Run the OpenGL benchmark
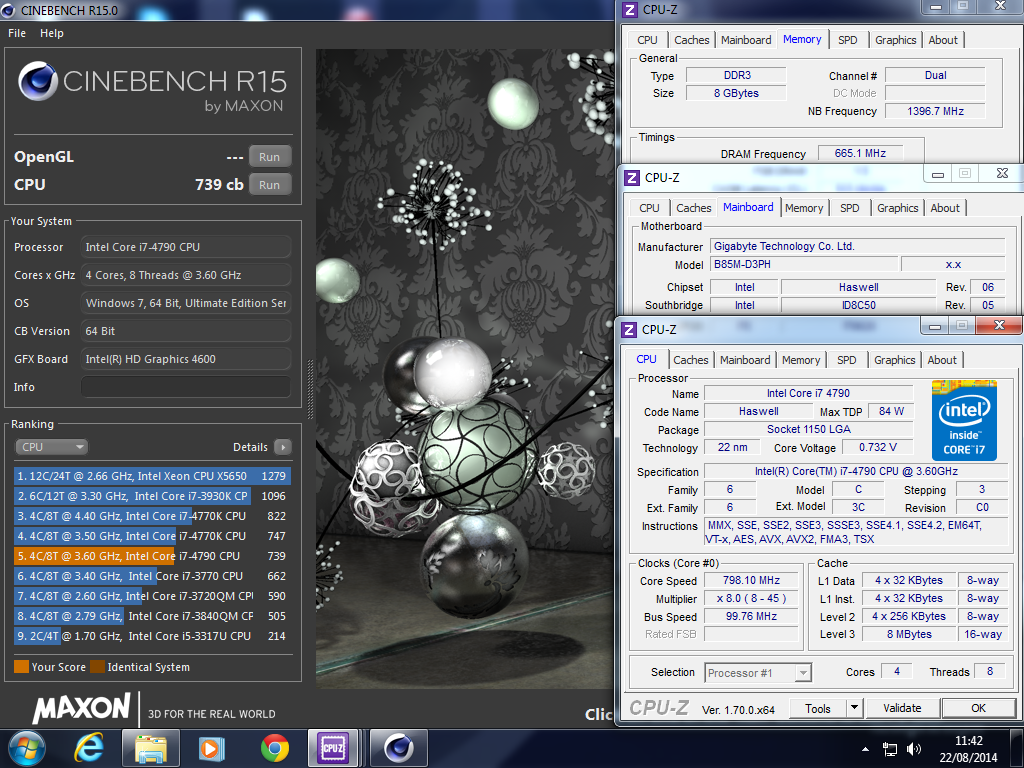 (270, 157)
